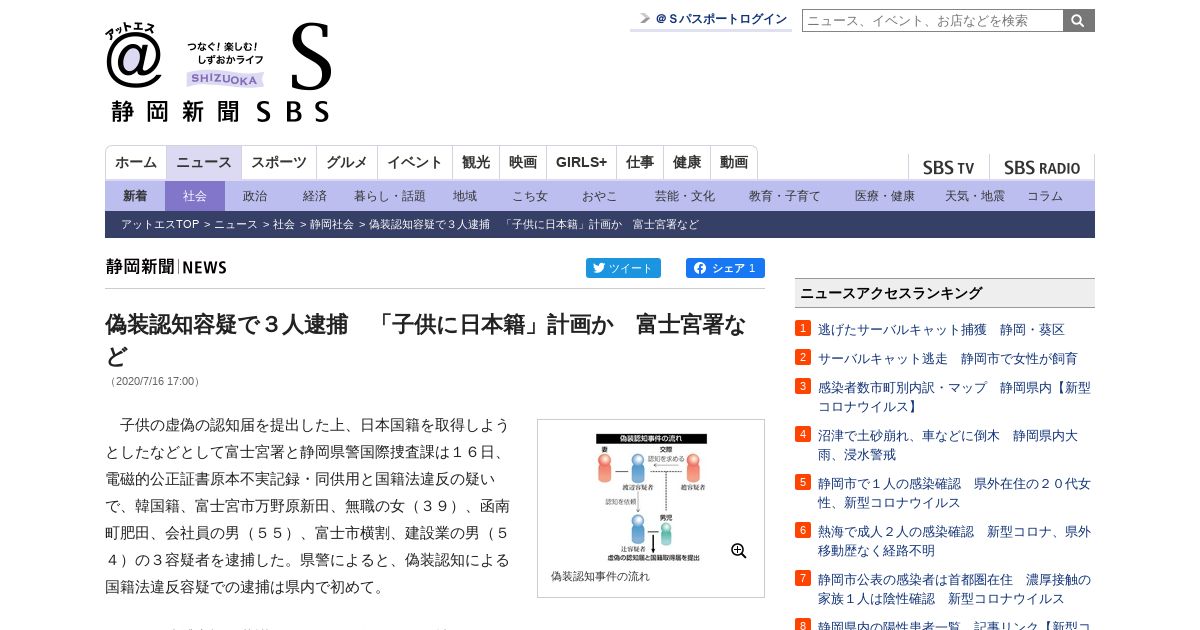The image size is (1200, 630).
Task: Open the 健康 tab
Action: [x=687, y=162]
